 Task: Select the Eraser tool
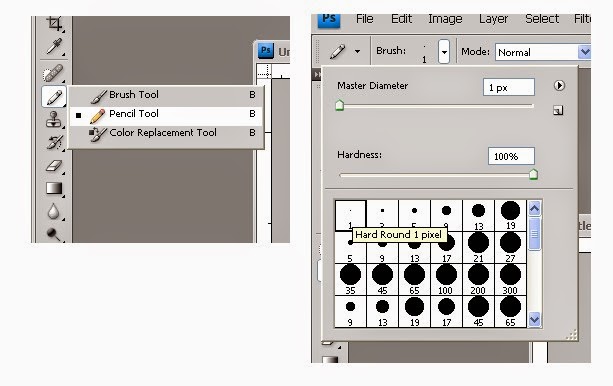[54, 165]
